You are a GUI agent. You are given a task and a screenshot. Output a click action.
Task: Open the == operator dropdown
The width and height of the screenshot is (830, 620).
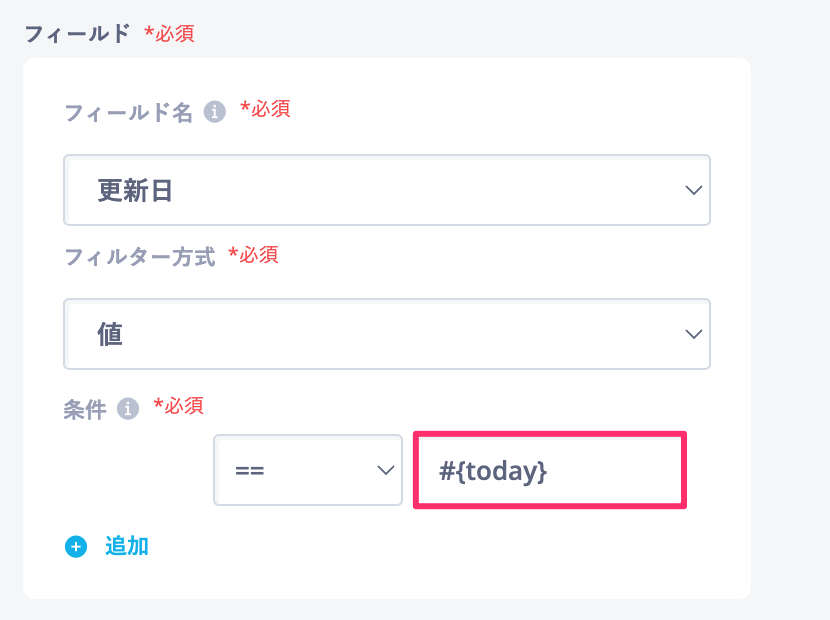point(308,470)
